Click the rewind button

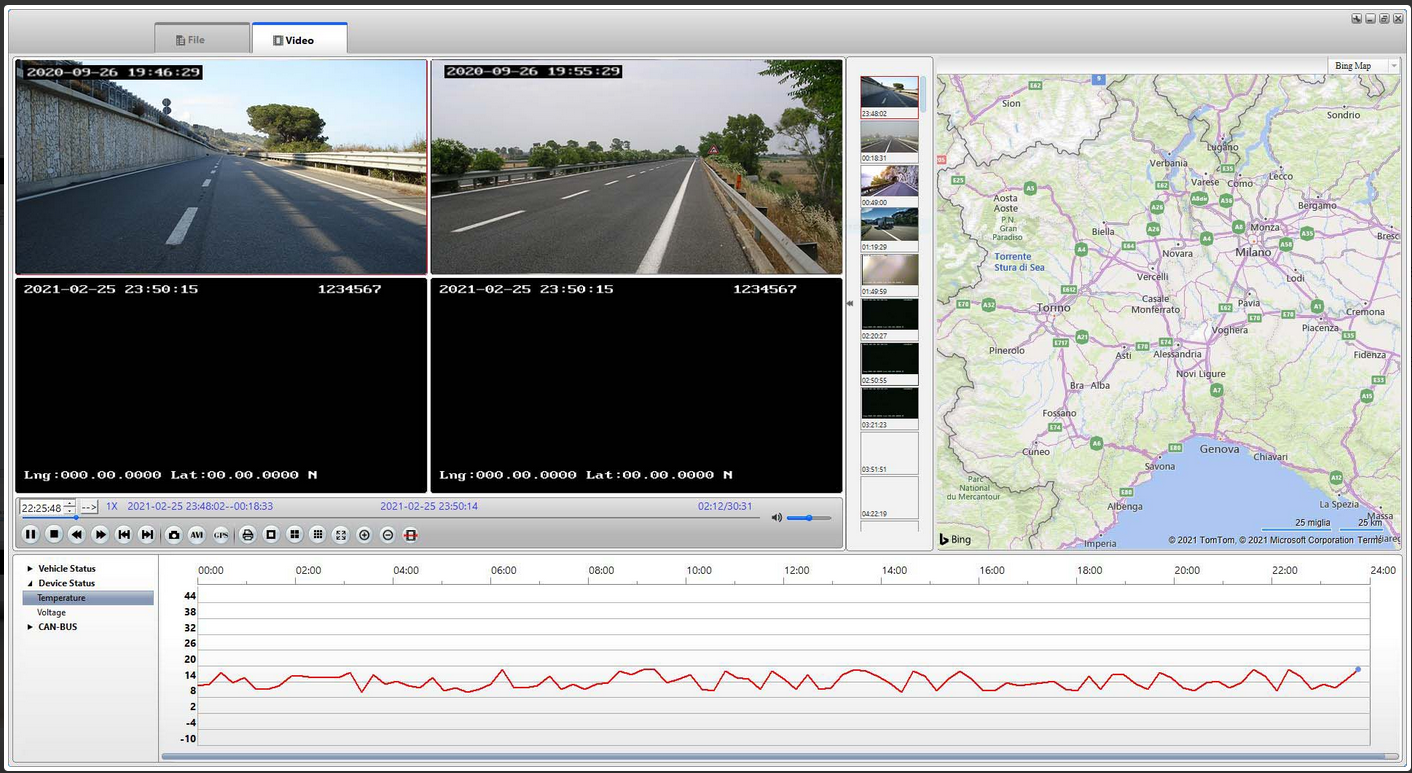coord(77,535)
